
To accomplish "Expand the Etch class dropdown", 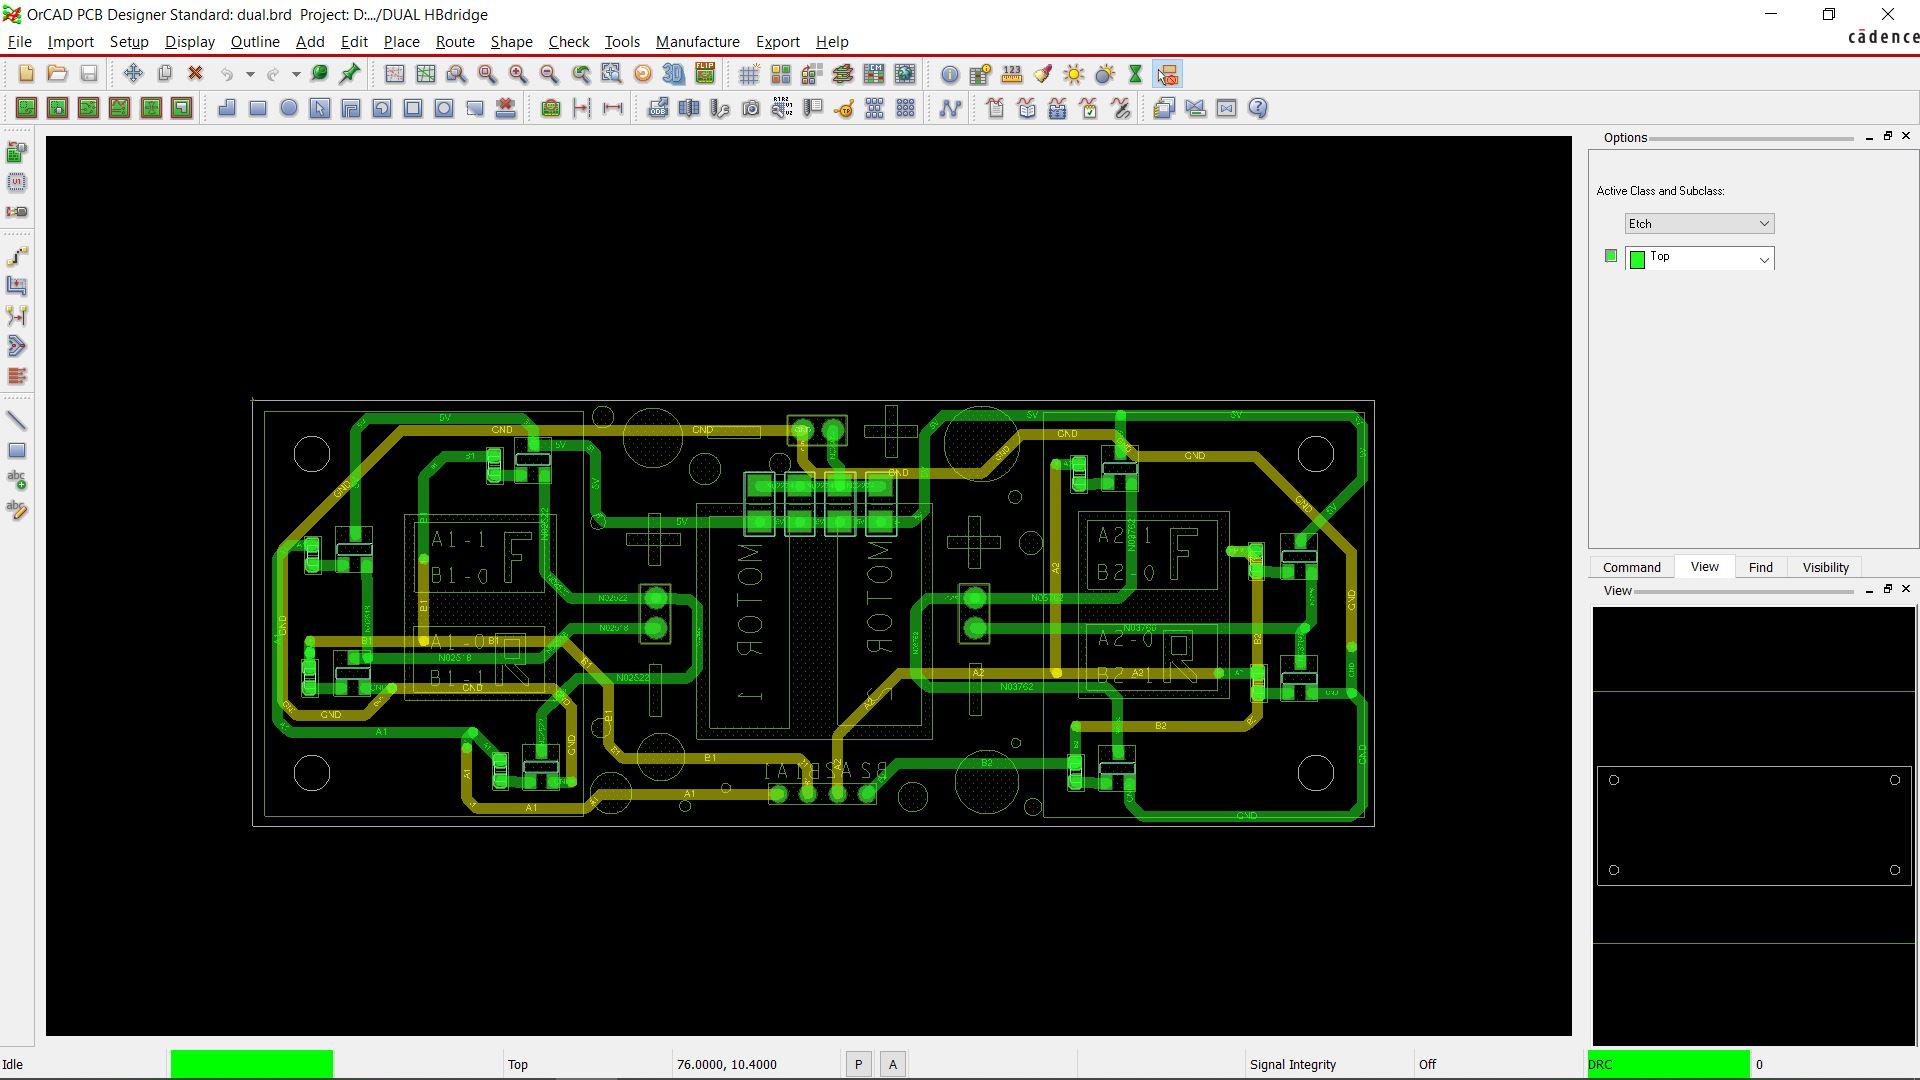I will click(x=1763, y=224).
